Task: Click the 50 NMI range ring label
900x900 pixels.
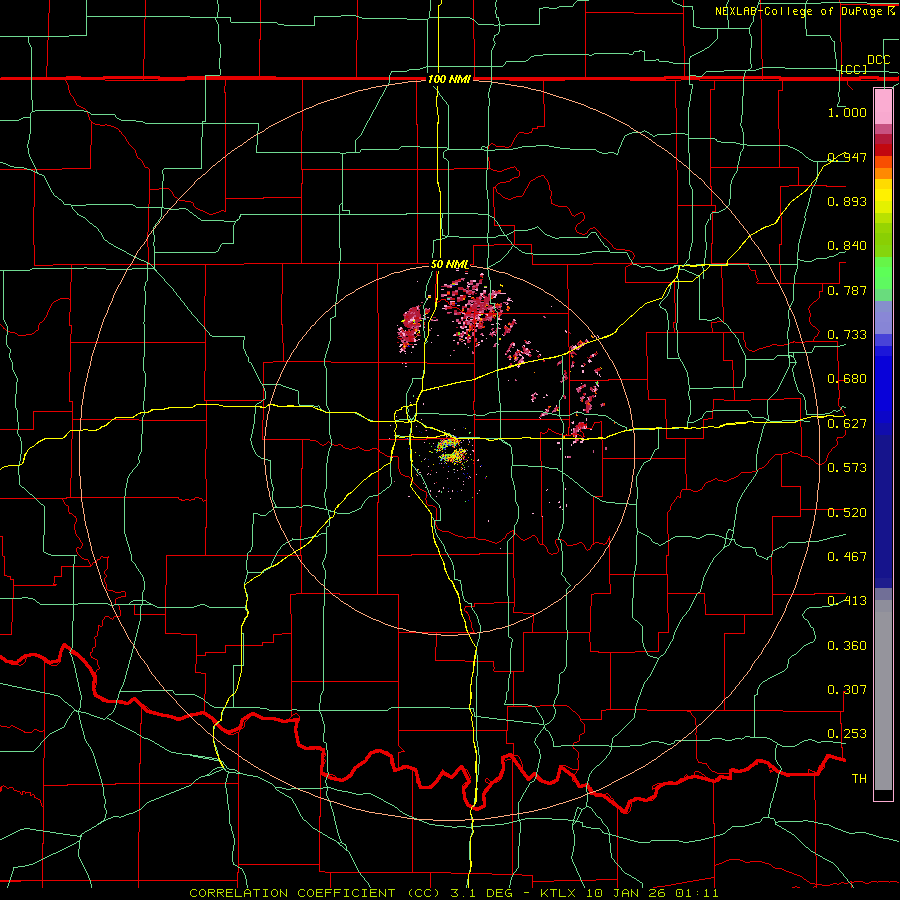Action: [449, 265]
